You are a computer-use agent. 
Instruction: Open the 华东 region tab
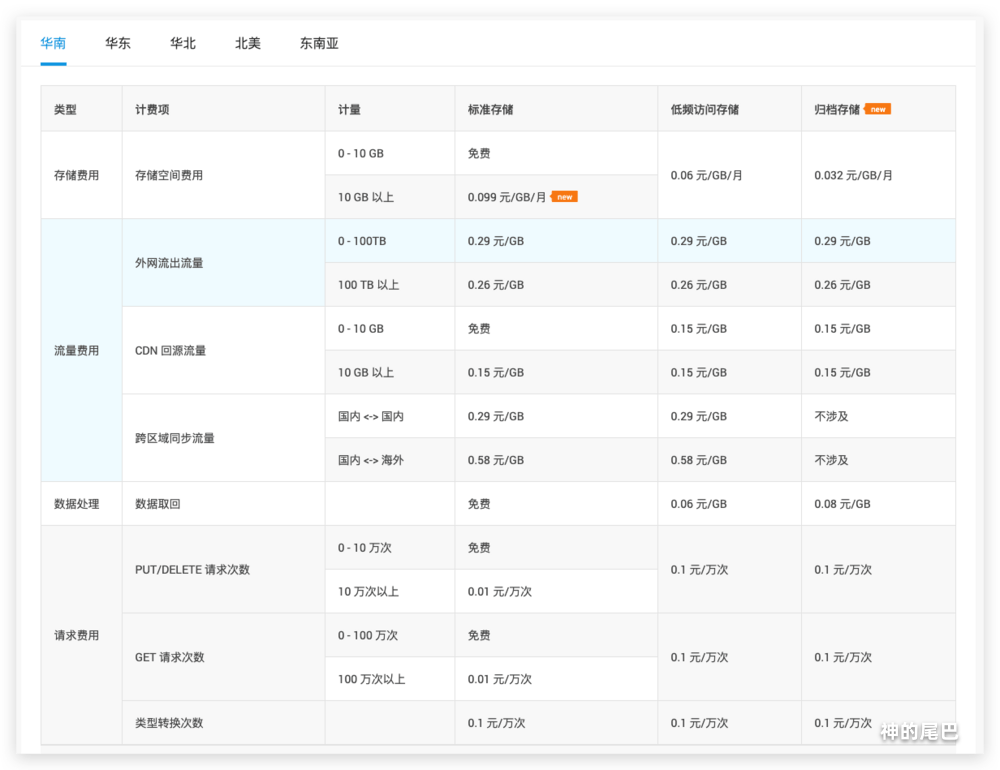pyautogui.click(x=118, y=44)
